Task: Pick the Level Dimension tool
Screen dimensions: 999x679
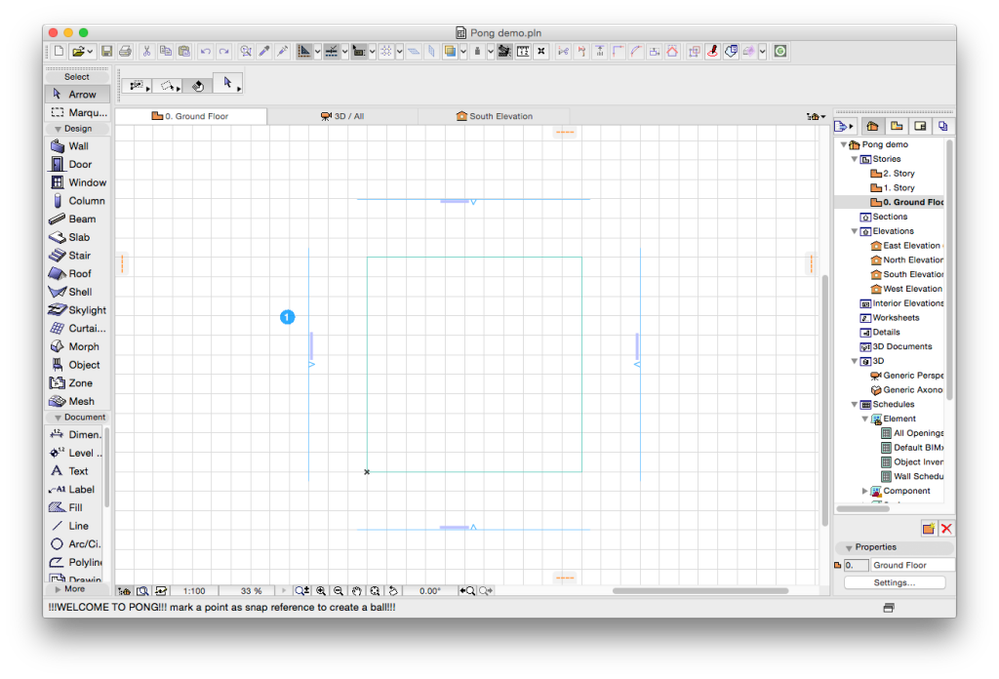Action: click(x=75, y=453)
